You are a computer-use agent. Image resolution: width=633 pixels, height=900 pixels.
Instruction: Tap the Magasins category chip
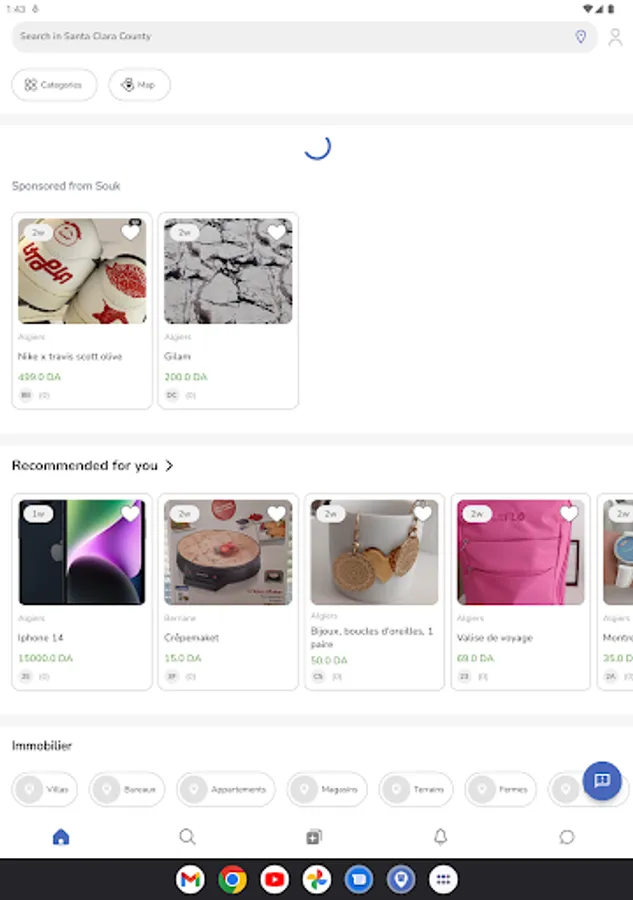(328, 790)
